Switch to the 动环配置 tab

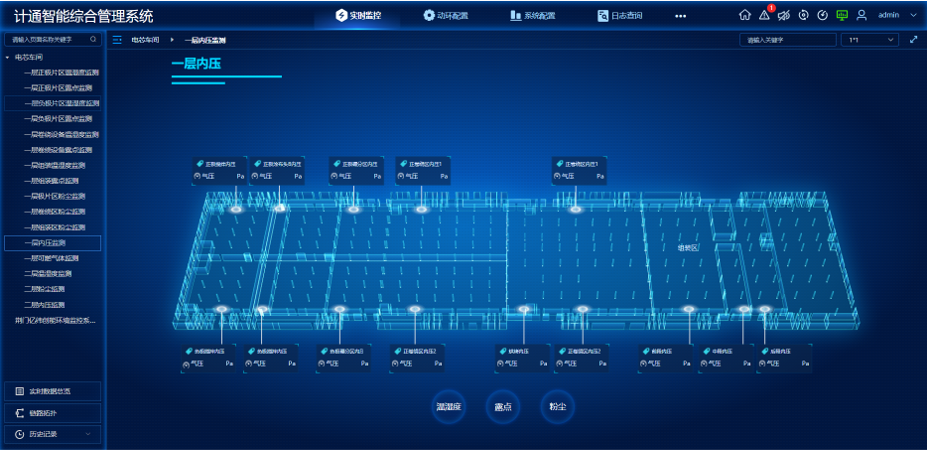[x=445, y=16]
